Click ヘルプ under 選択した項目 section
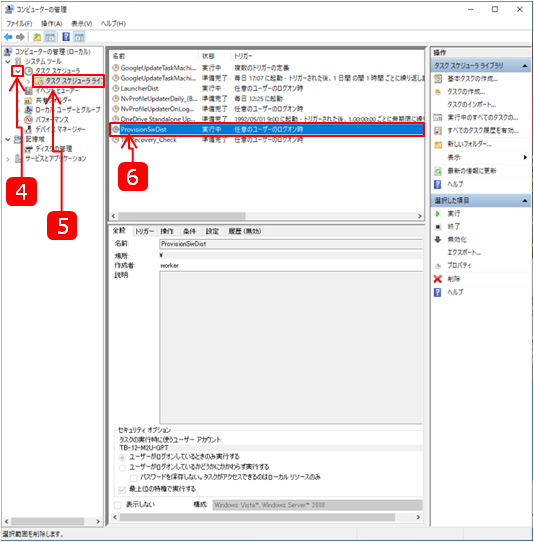 pos(455,292)
